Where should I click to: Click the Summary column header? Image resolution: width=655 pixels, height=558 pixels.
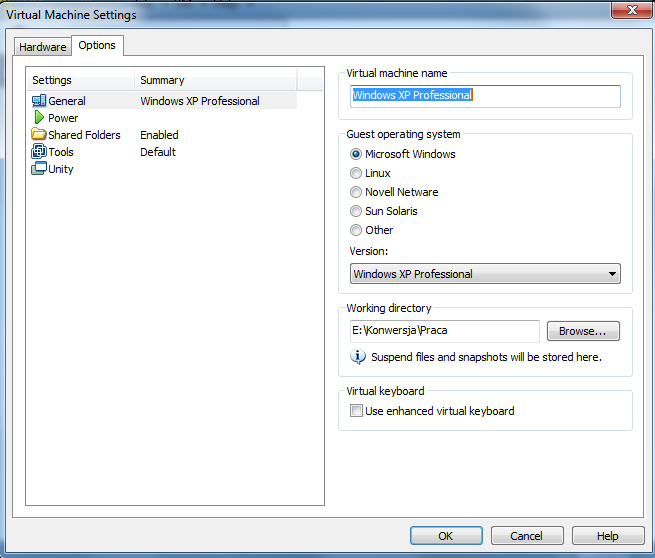tap(216, 80)
